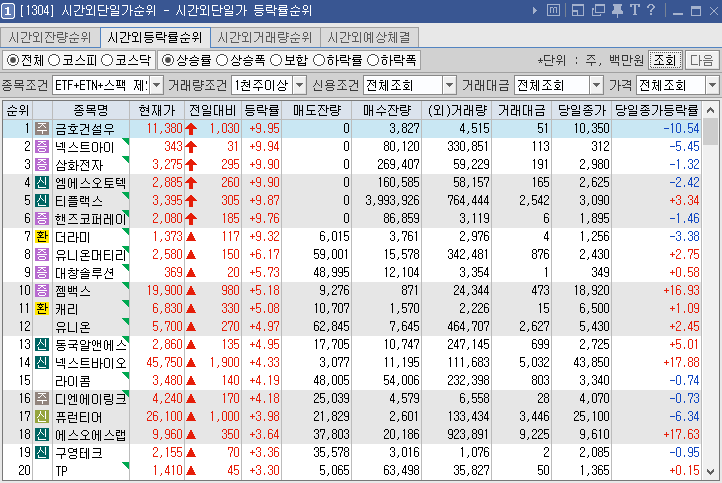The image size is (722, 483).
Task: Select the 전체 market radio button
Action: (x=13, y=60)
